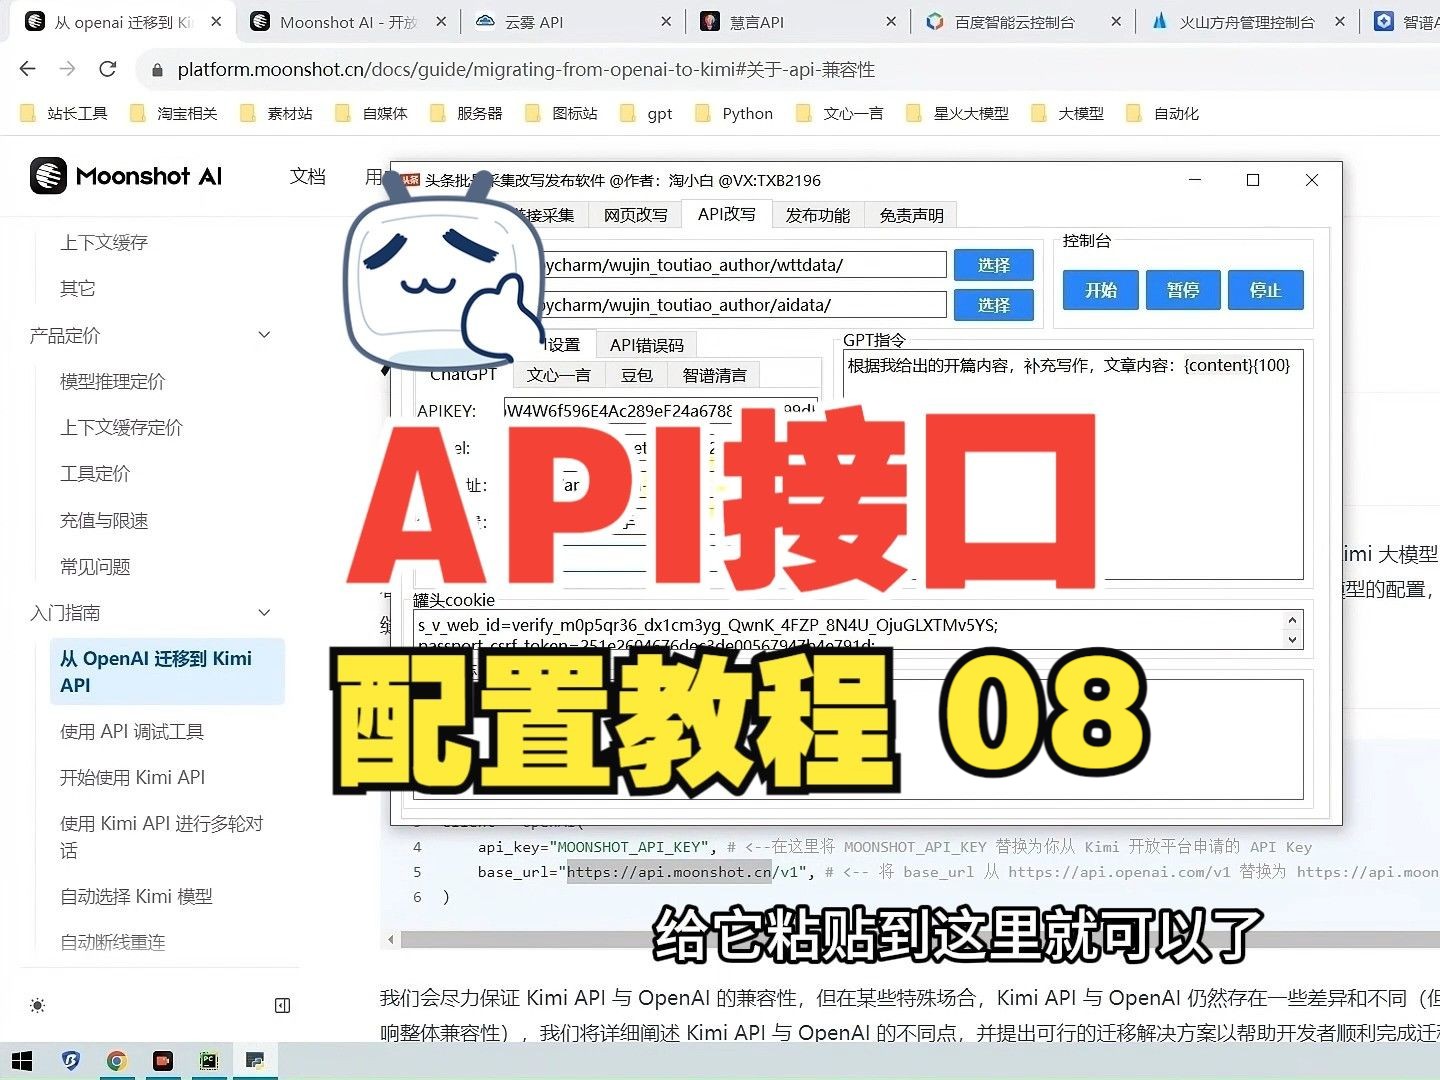Click the left arrow of the code block scrollbar
This screenshot has width=1440, height=1080.
[x=391, y=940]
